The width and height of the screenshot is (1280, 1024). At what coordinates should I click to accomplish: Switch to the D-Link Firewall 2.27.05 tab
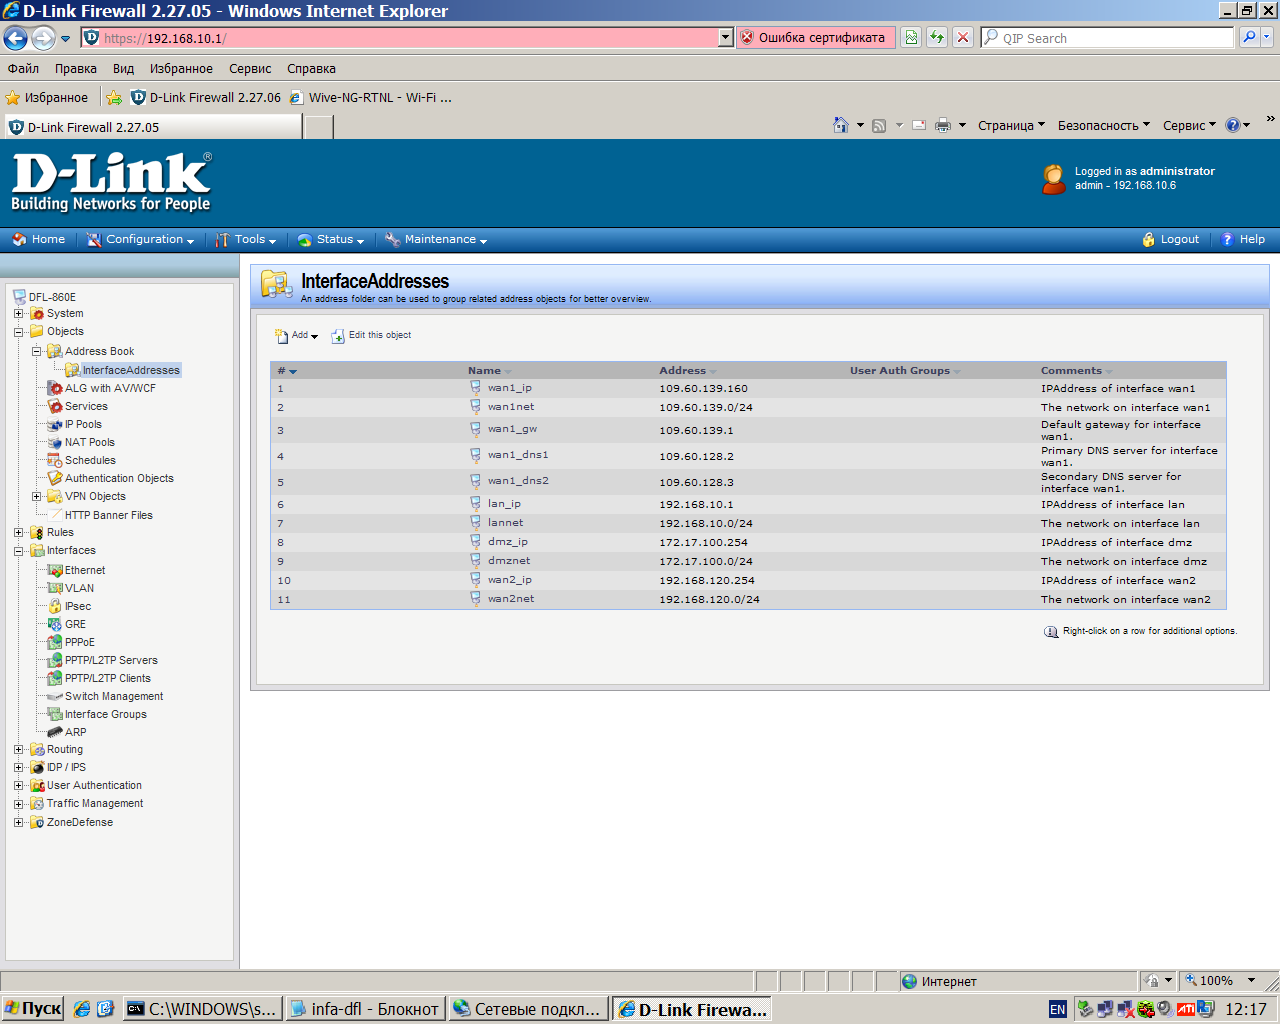tap(152, 127)
